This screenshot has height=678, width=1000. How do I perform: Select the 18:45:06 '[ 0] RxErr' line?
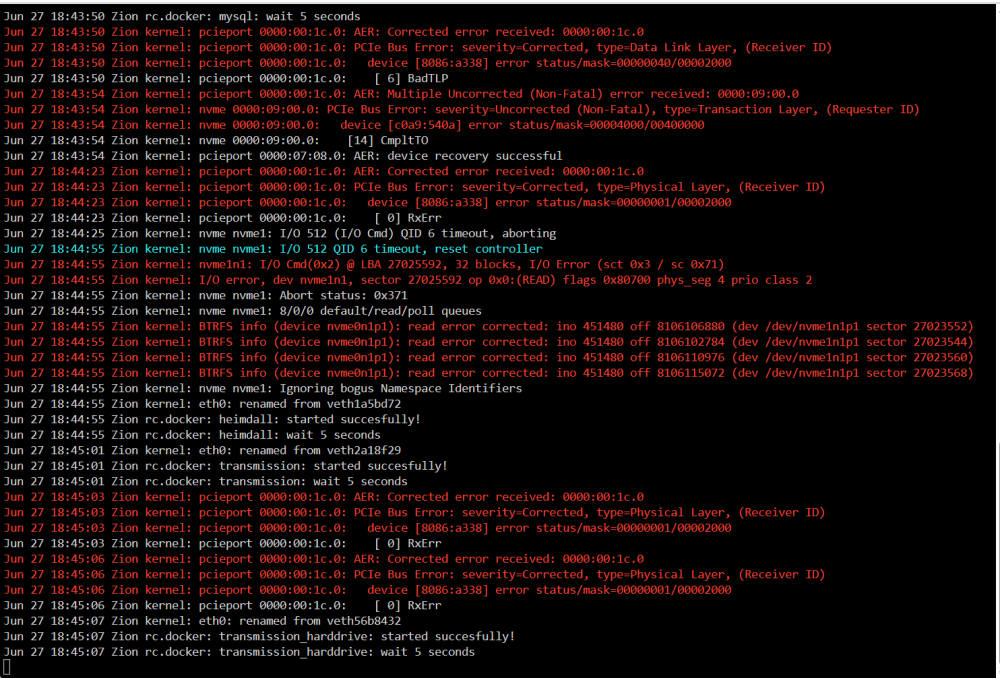coord(223,605)
